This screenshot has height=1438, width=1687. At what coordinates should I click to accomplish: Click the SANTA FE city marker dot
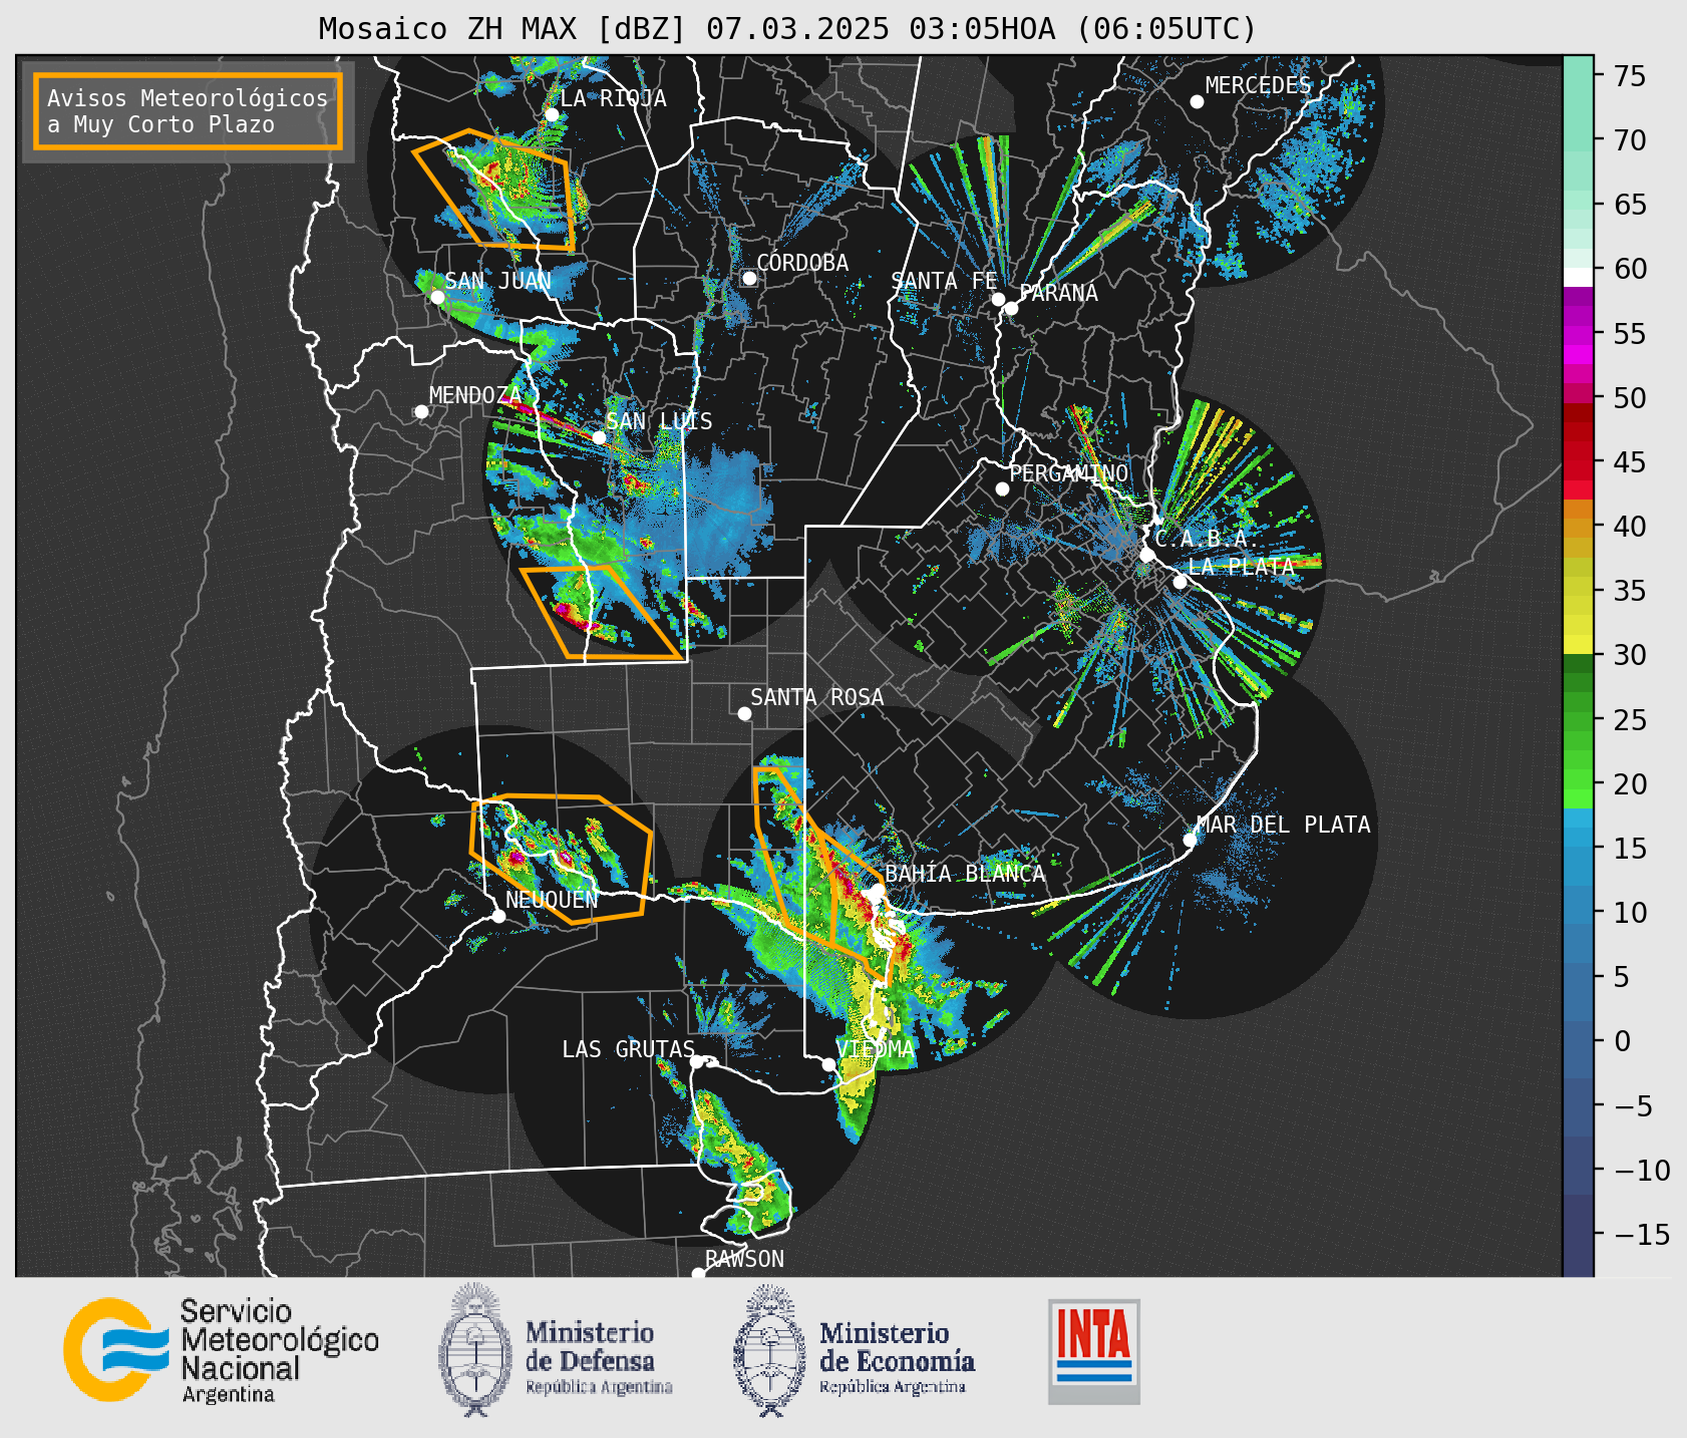(998, 299)
